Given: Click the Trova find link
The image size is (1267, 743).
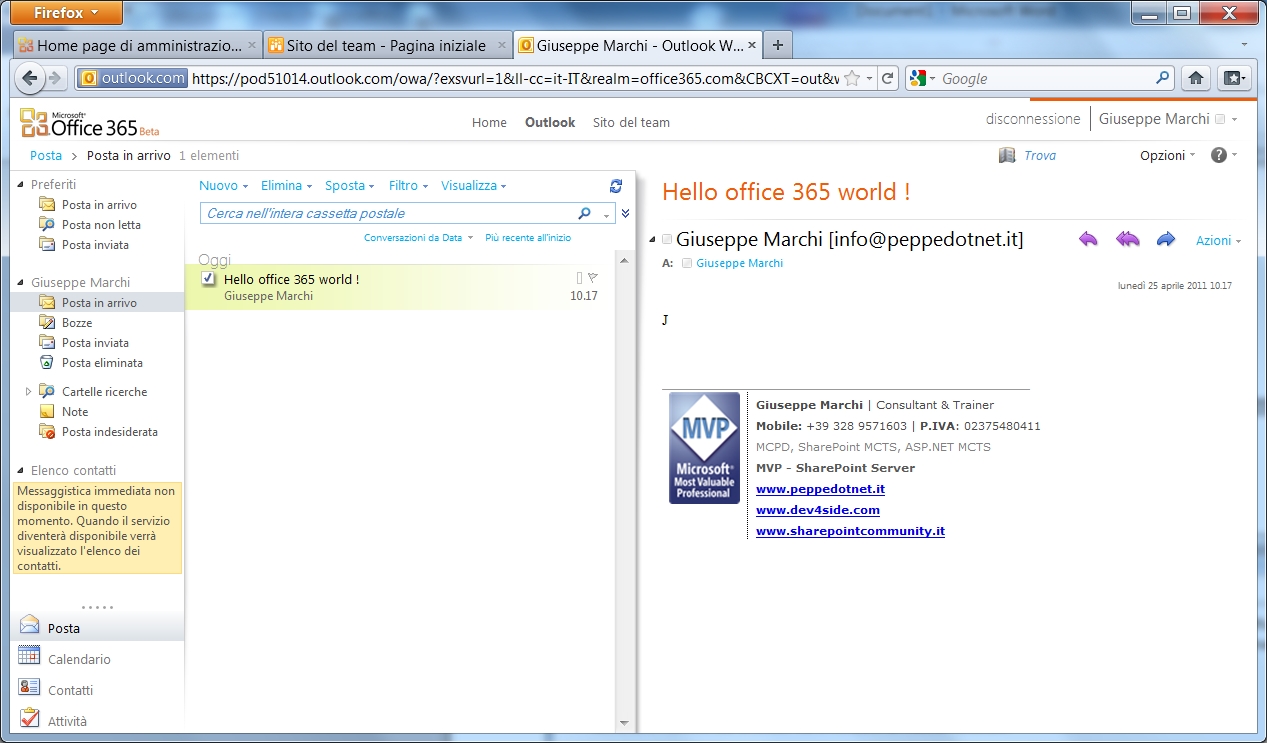Looking at the screenshot, I should pos(1040,155).
